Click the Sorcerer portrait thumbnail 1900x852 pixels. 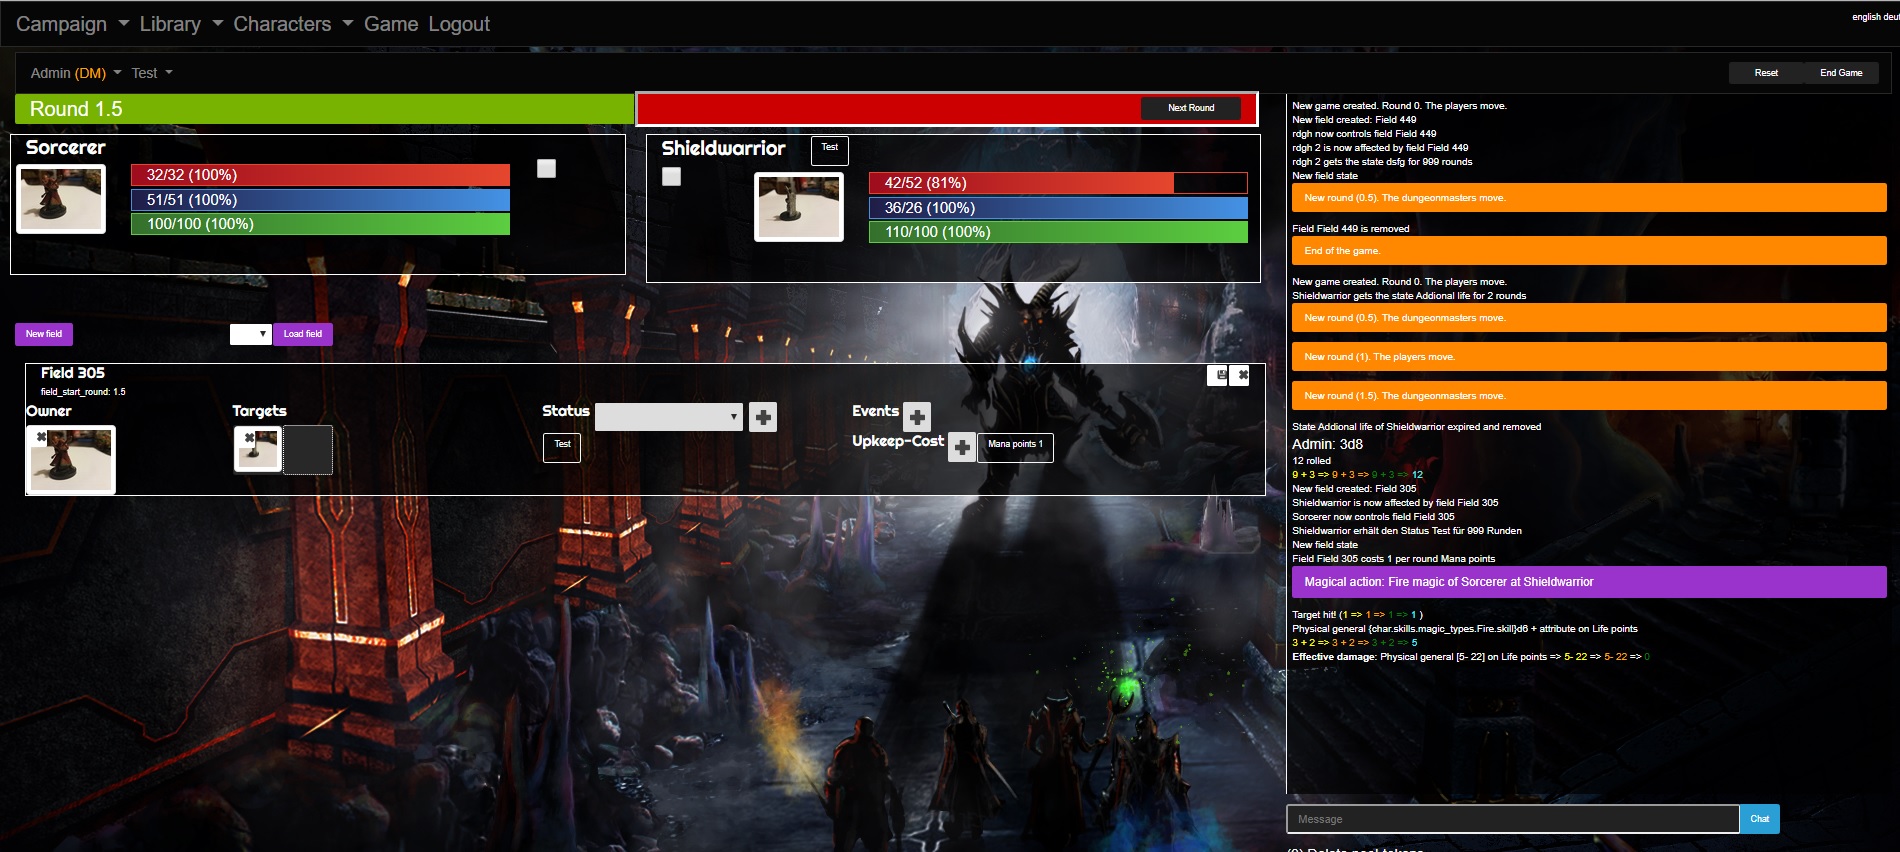click(x=61, y=198)
